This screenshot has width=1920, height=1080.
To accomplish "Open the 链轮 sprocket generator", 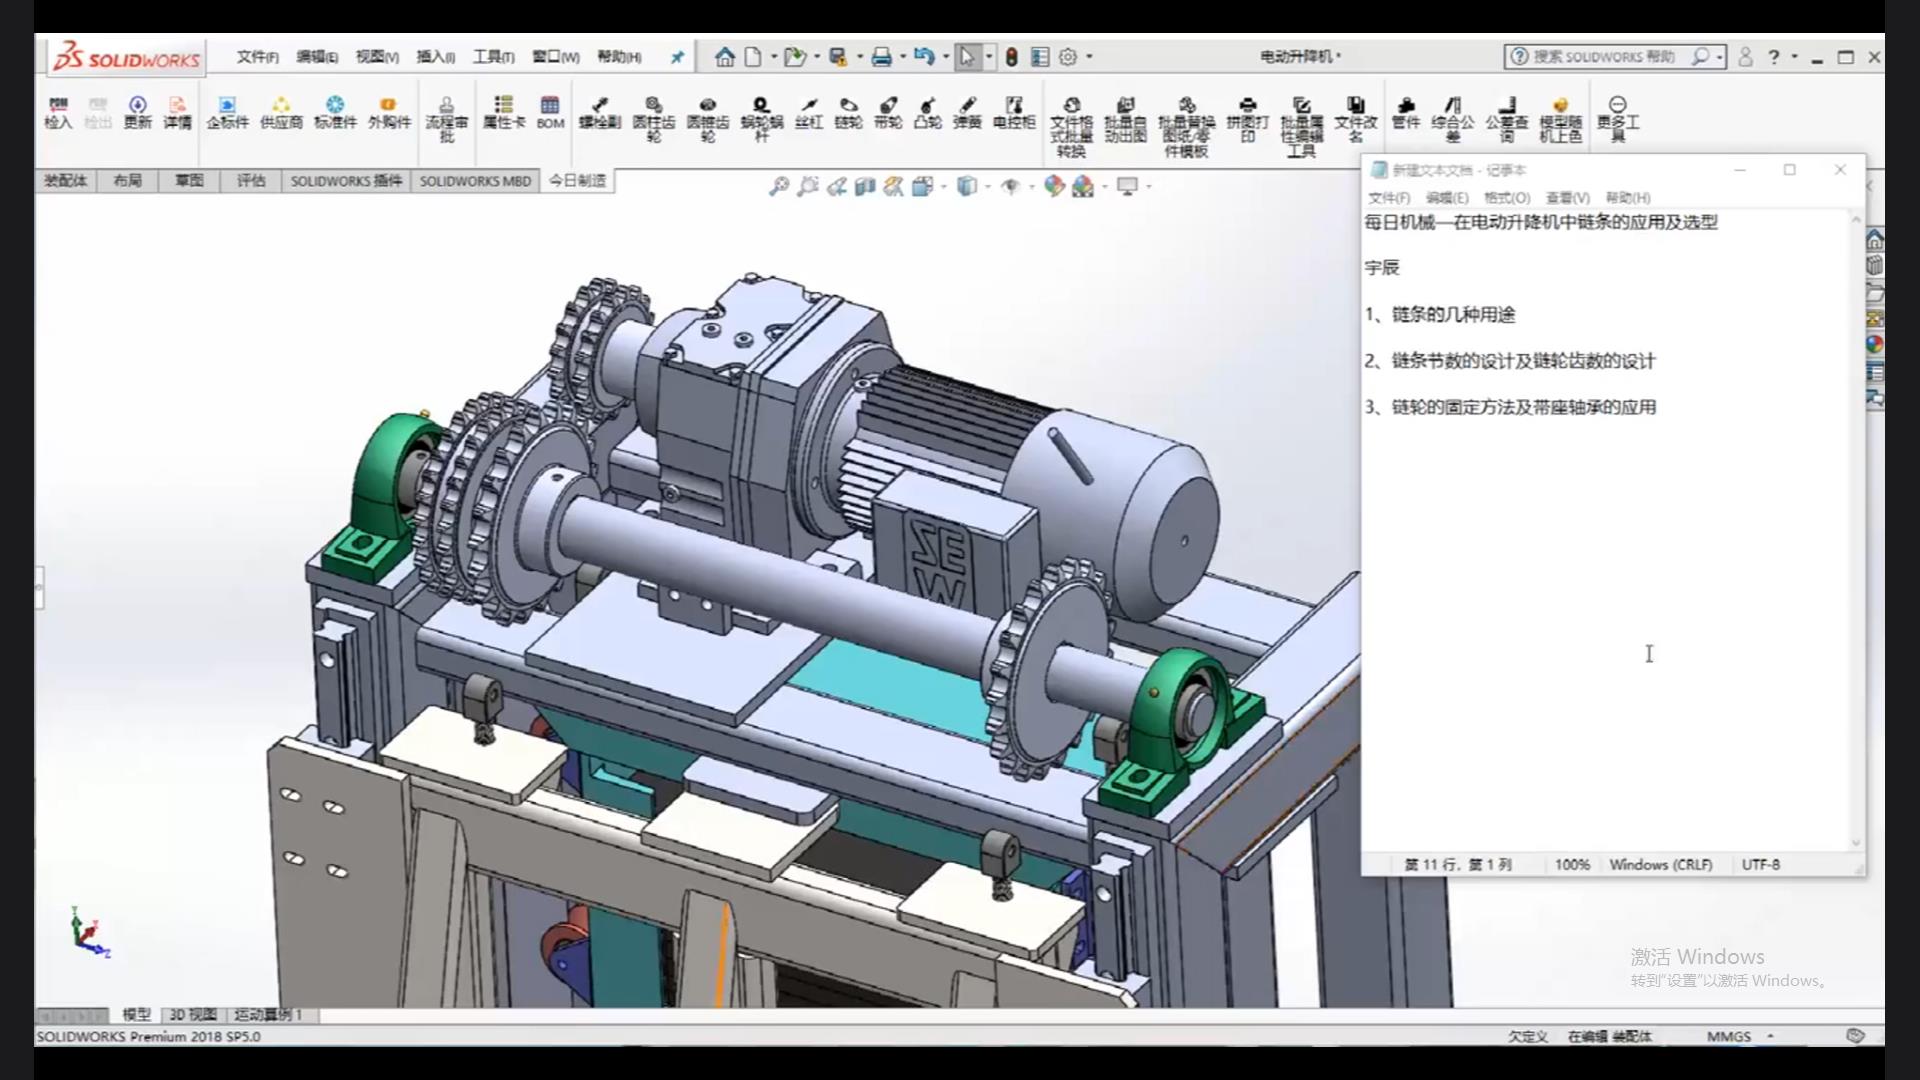I will (848, 113).
